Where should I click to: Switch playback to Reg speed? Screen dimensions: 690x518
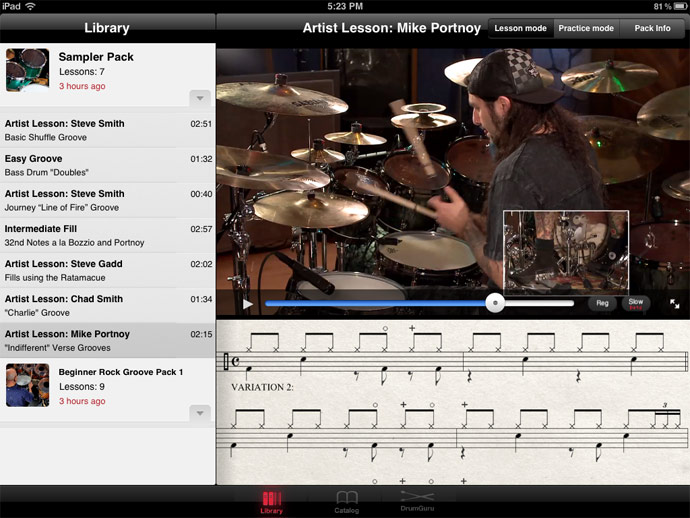pos(602,303)
